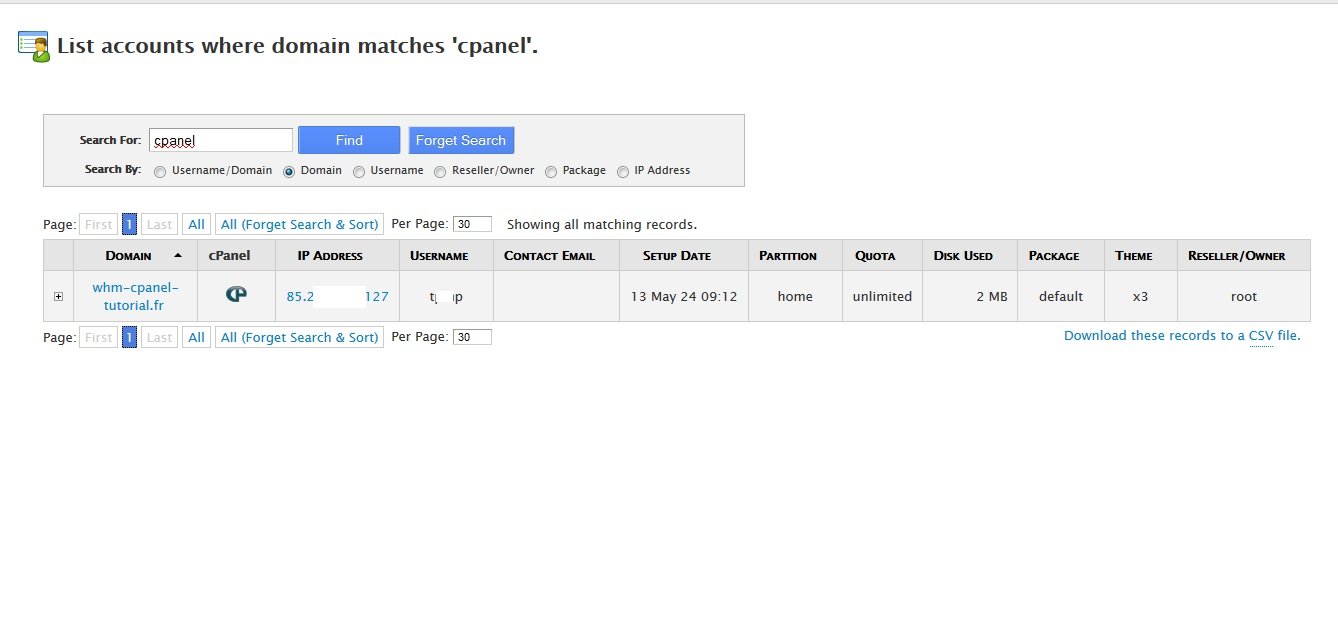
Task: Click bottom pagination All button
Action: click(x=196, y=337)
